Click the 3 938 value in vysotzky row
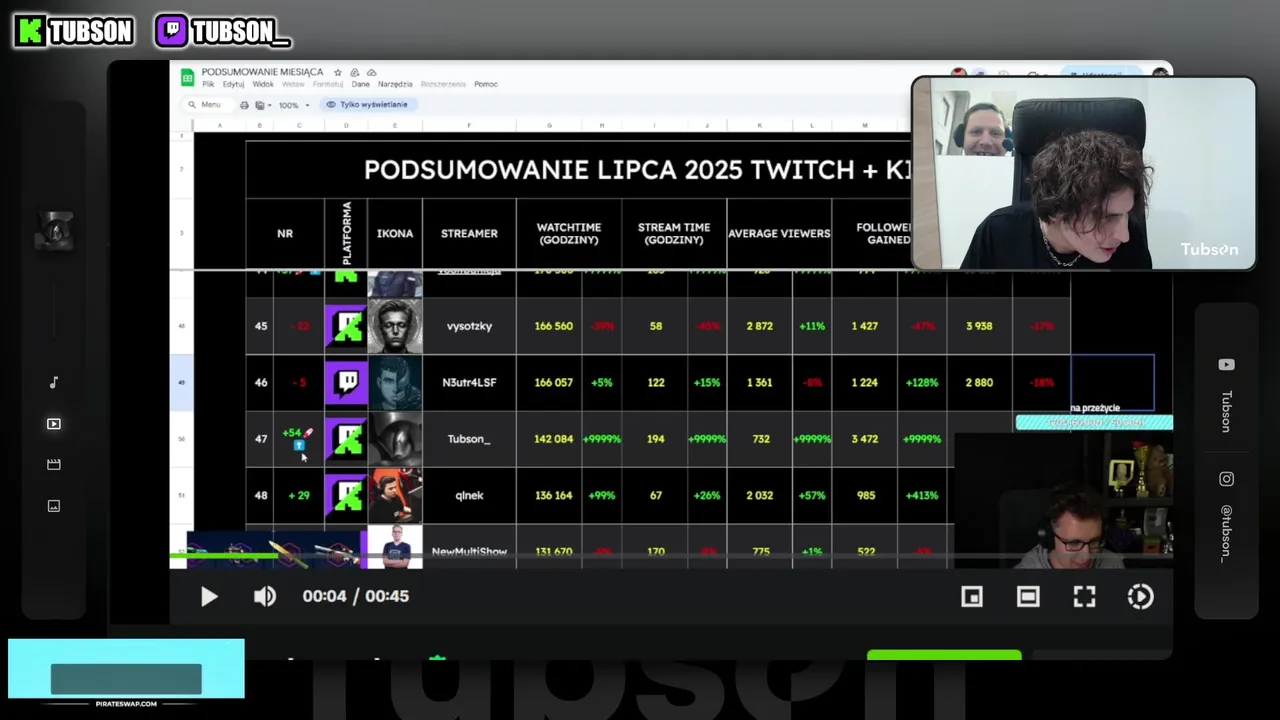This screenshot has width=1280, height=720. point(979,326)
